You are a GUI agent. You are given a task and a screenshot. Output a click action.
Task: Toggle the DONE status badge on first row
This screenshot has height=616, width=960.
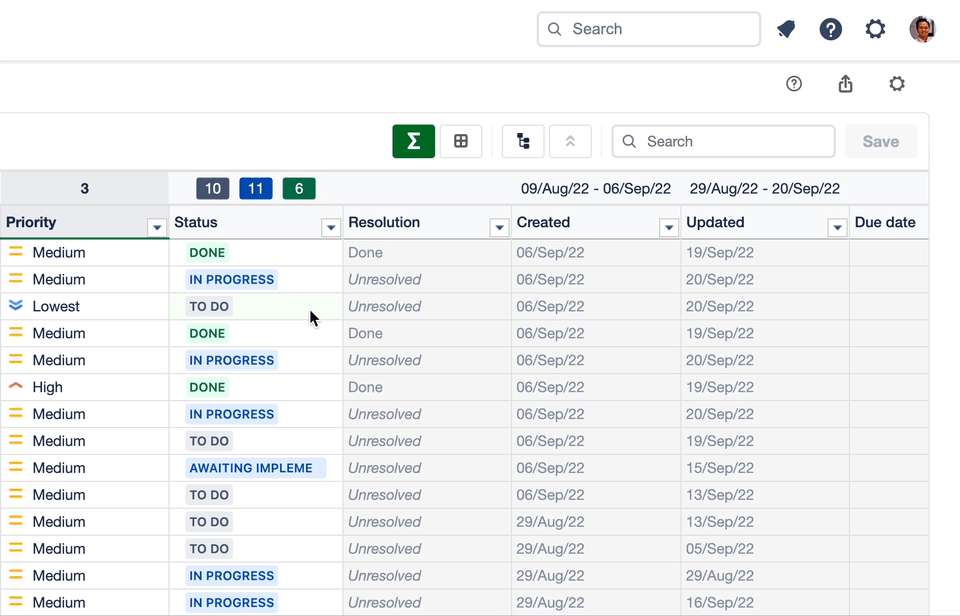click(206, 252)
